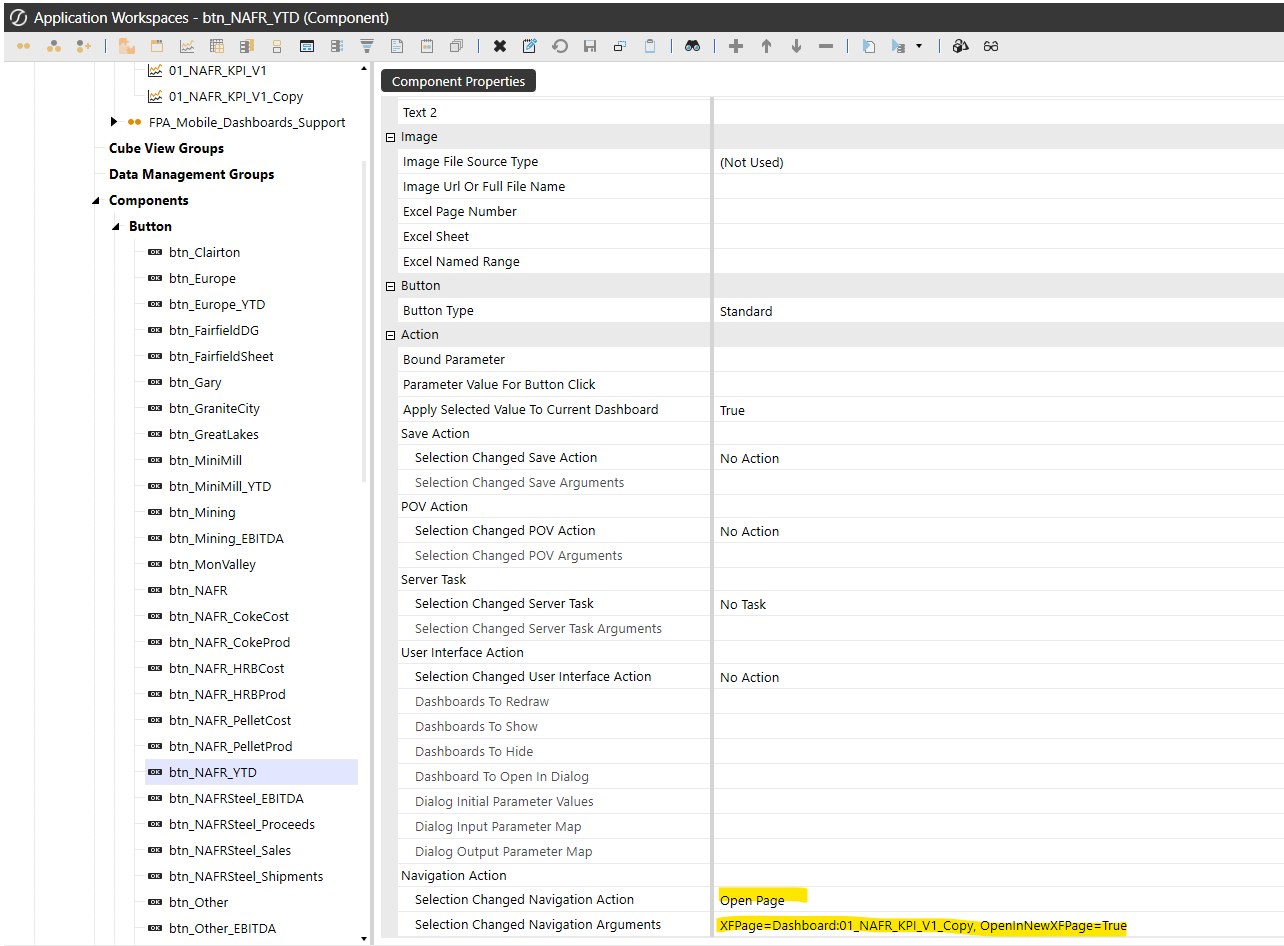1284x946 pixels.
Task: Click the tree panel scroll down arrow
Action: pos(363,938)
